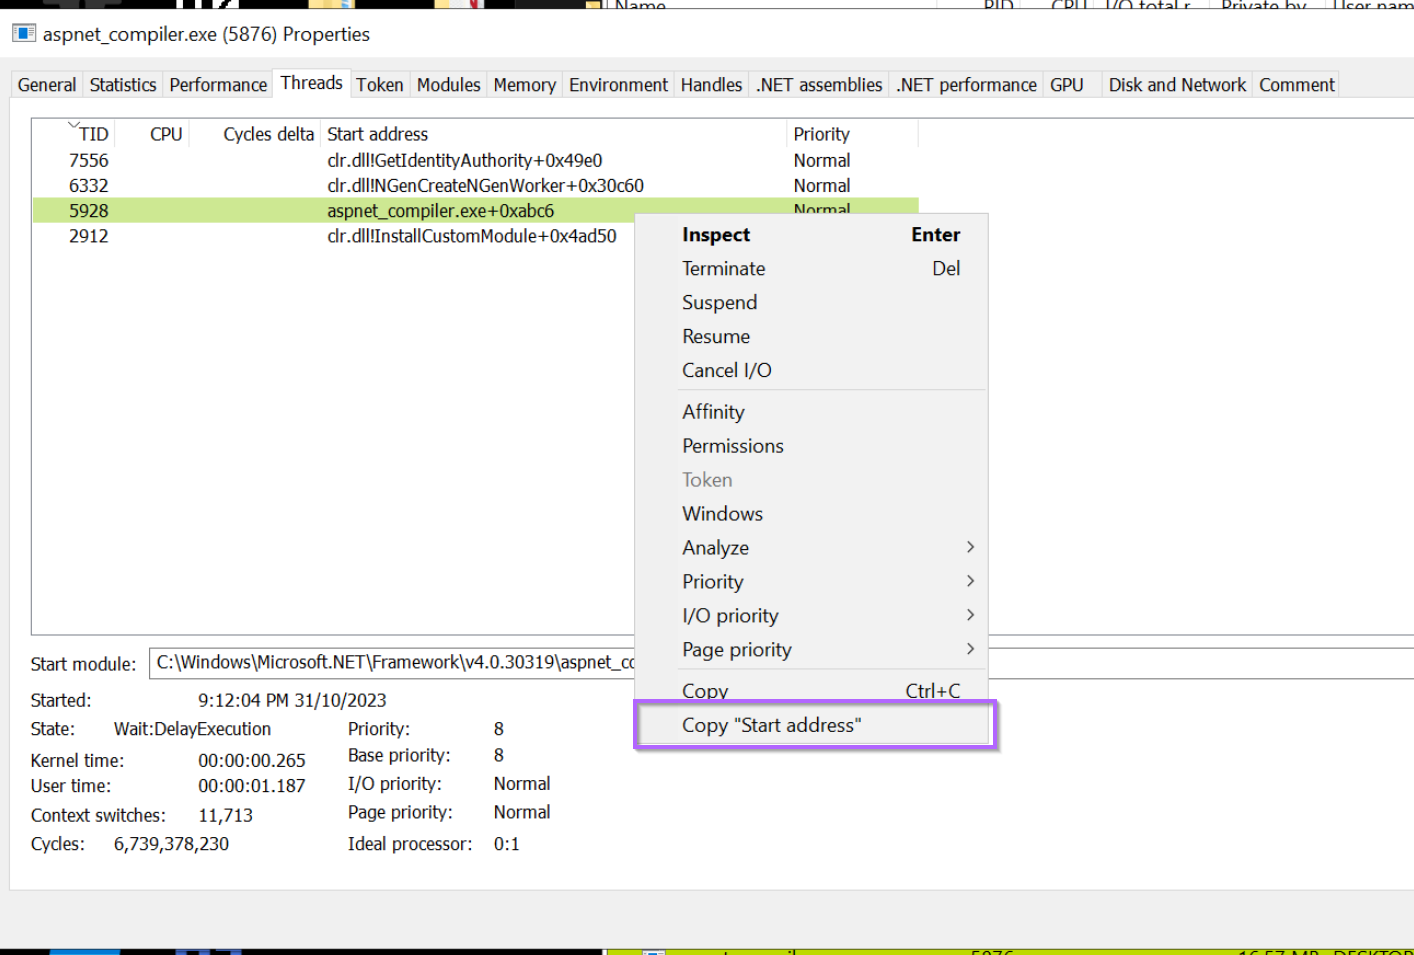This screenshot has width=1414, height=955.
Task: Select the .NET performance tab
Action: [966, 85]
